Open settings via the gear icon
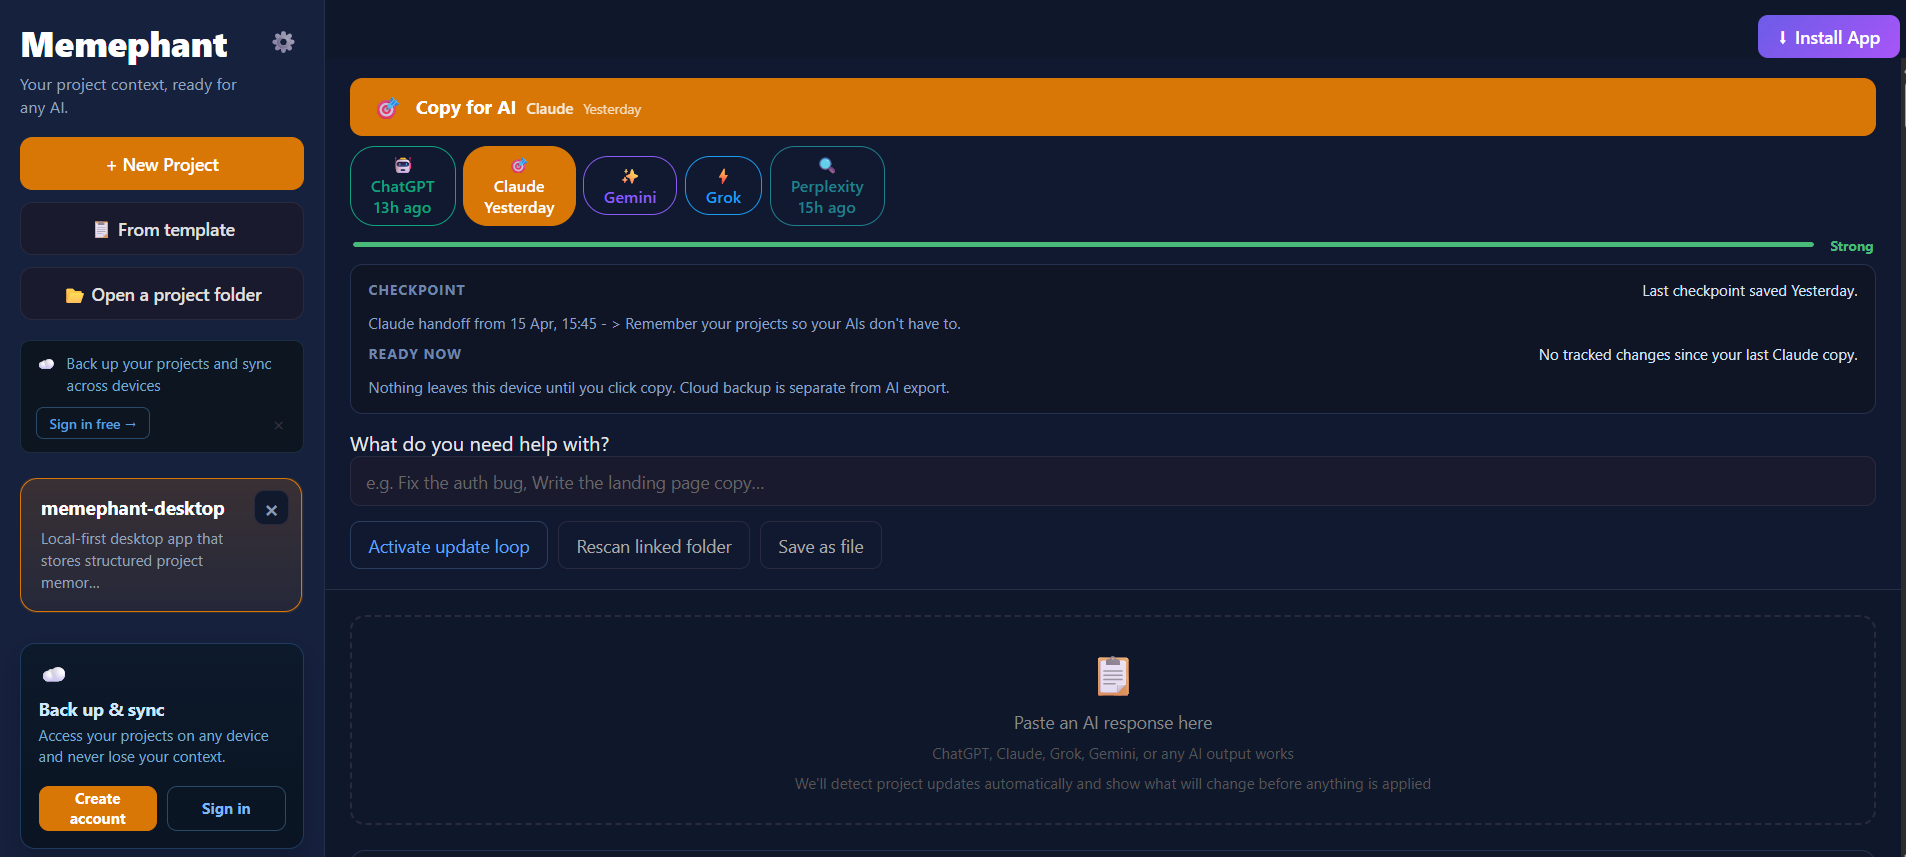This screenshot has height=857, width=1906. [x=284, y=42]
